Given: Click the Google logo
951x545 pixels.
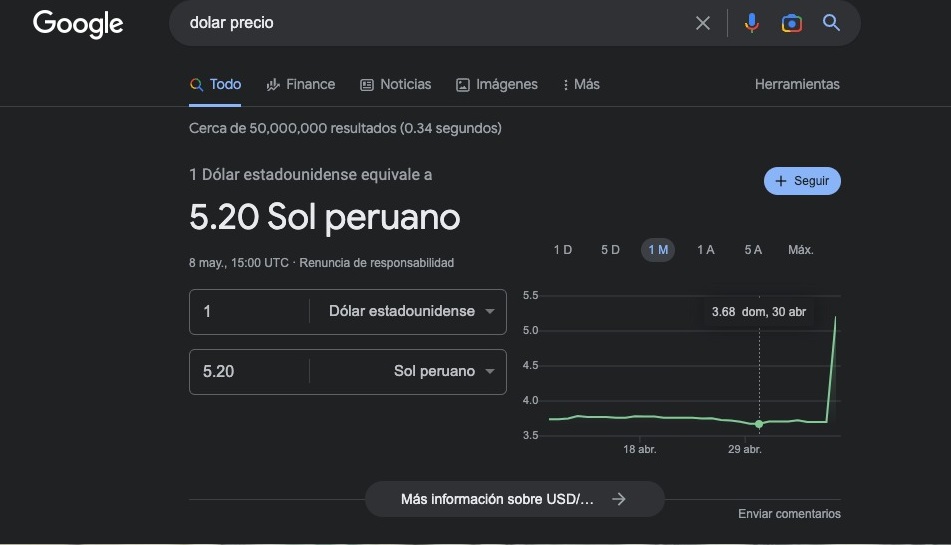Looking at the screenshot, I should tap(78, 24).
